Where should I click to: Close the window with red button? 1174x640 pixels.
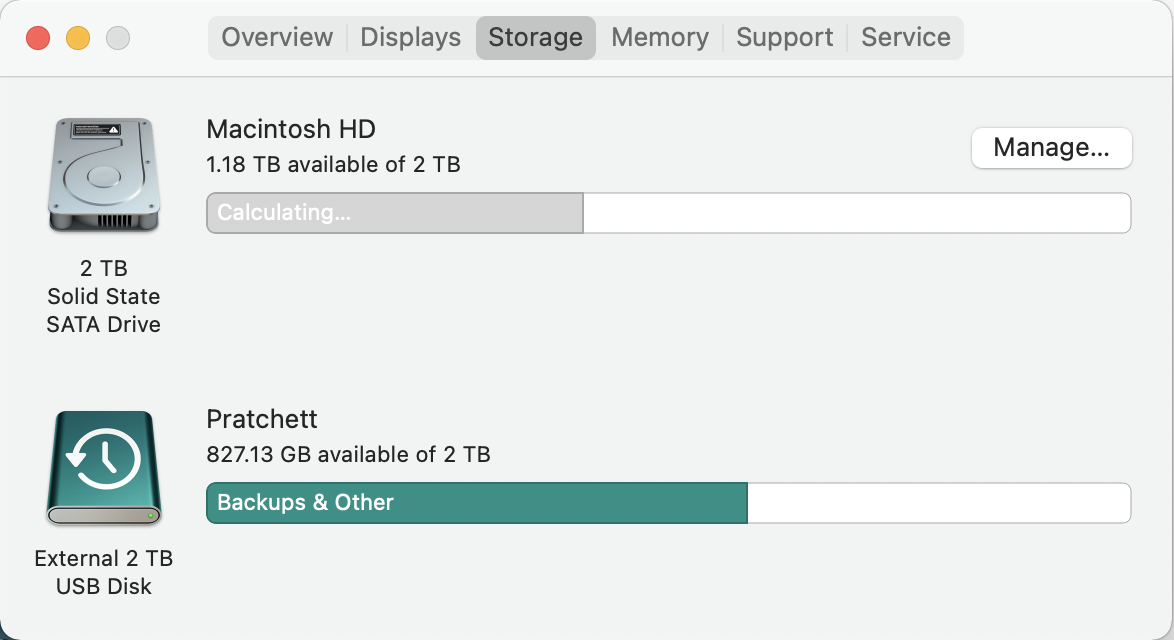(38, 39)
